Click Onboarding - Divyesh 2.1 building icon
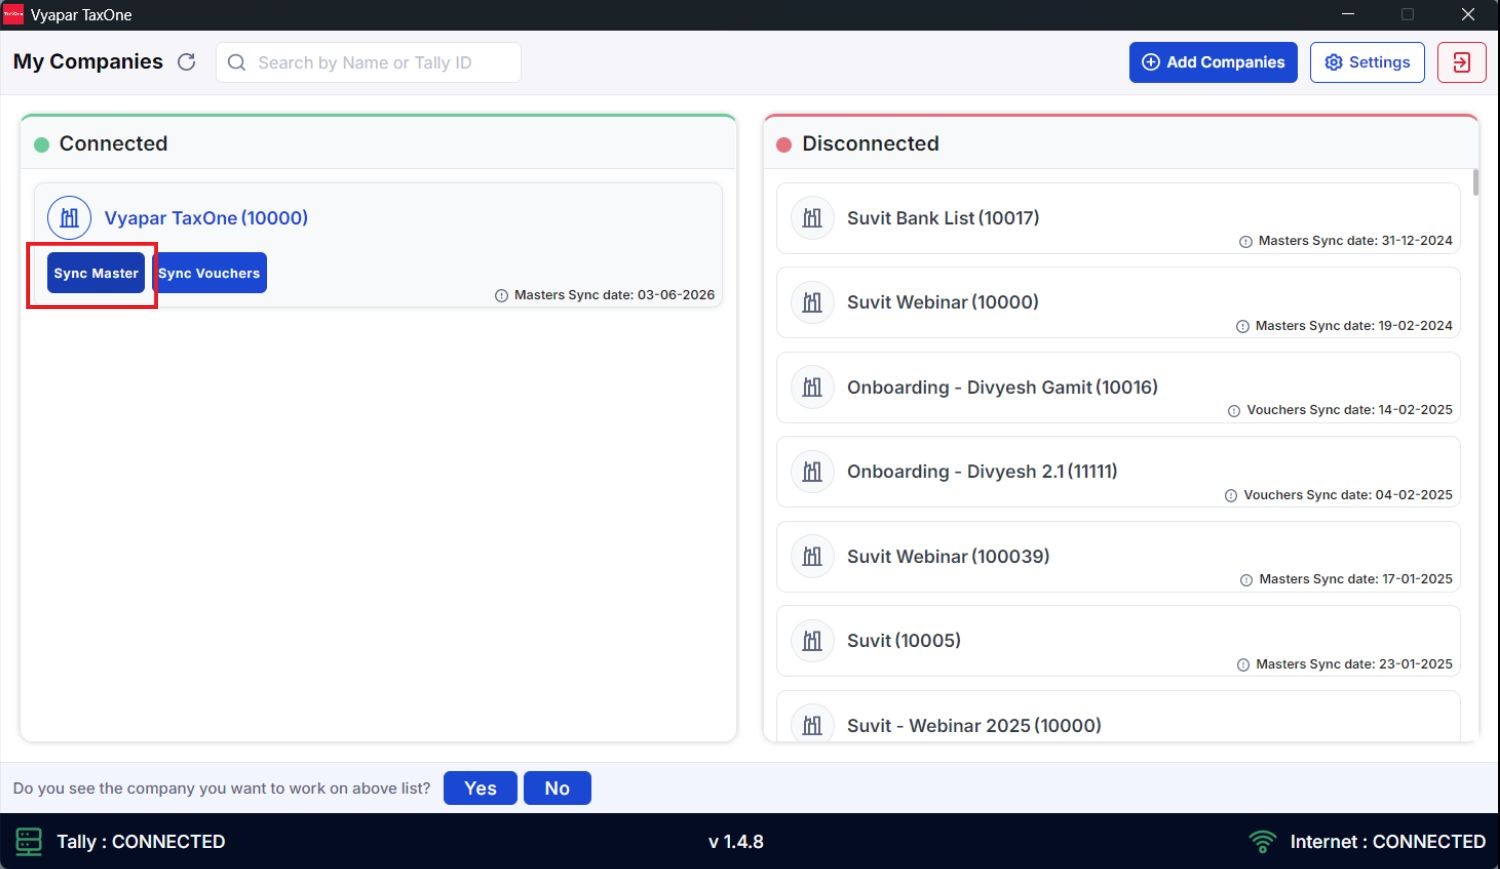The width and height of the screenshot is (1500, 869). coord(812,471)
